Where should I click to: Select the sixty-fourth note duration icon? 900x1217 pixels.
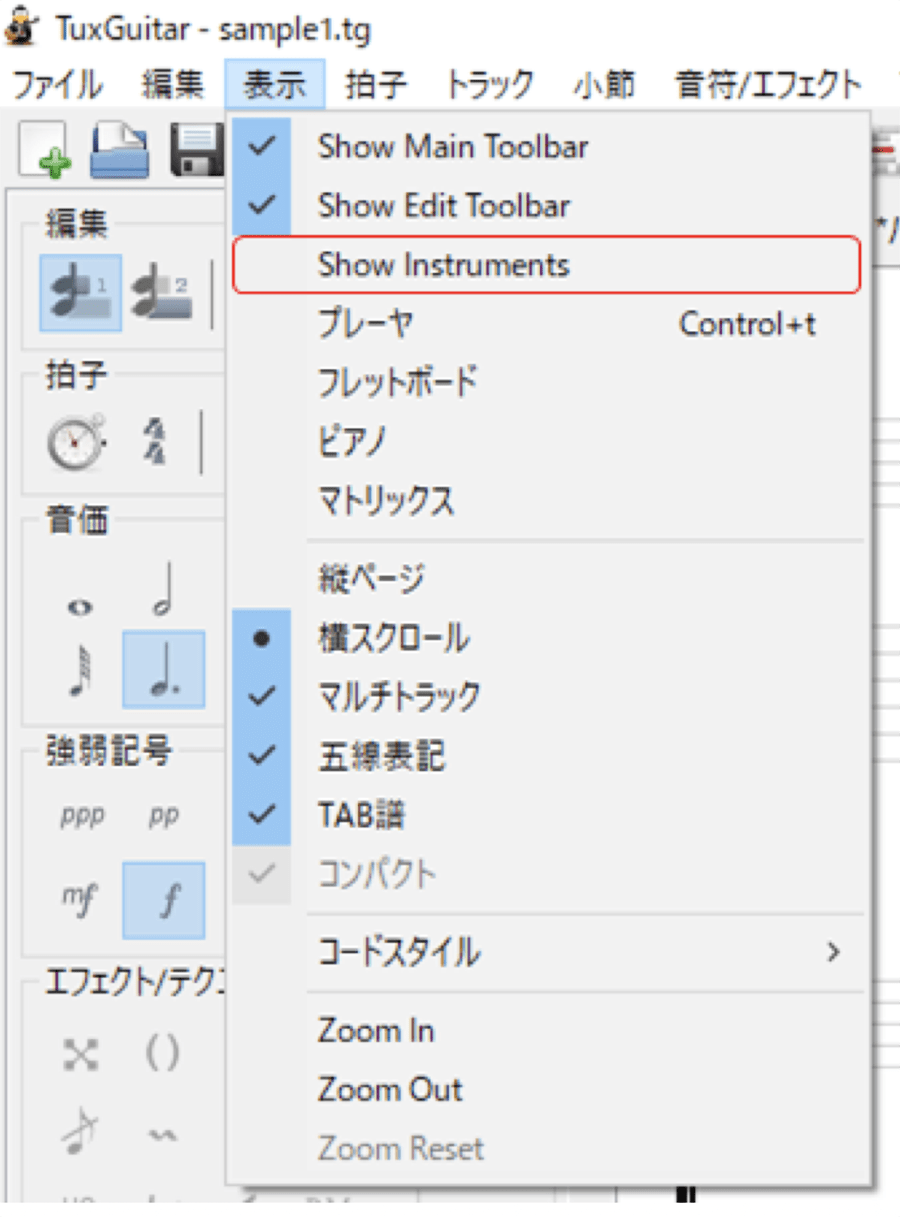(x=79, y=669)
